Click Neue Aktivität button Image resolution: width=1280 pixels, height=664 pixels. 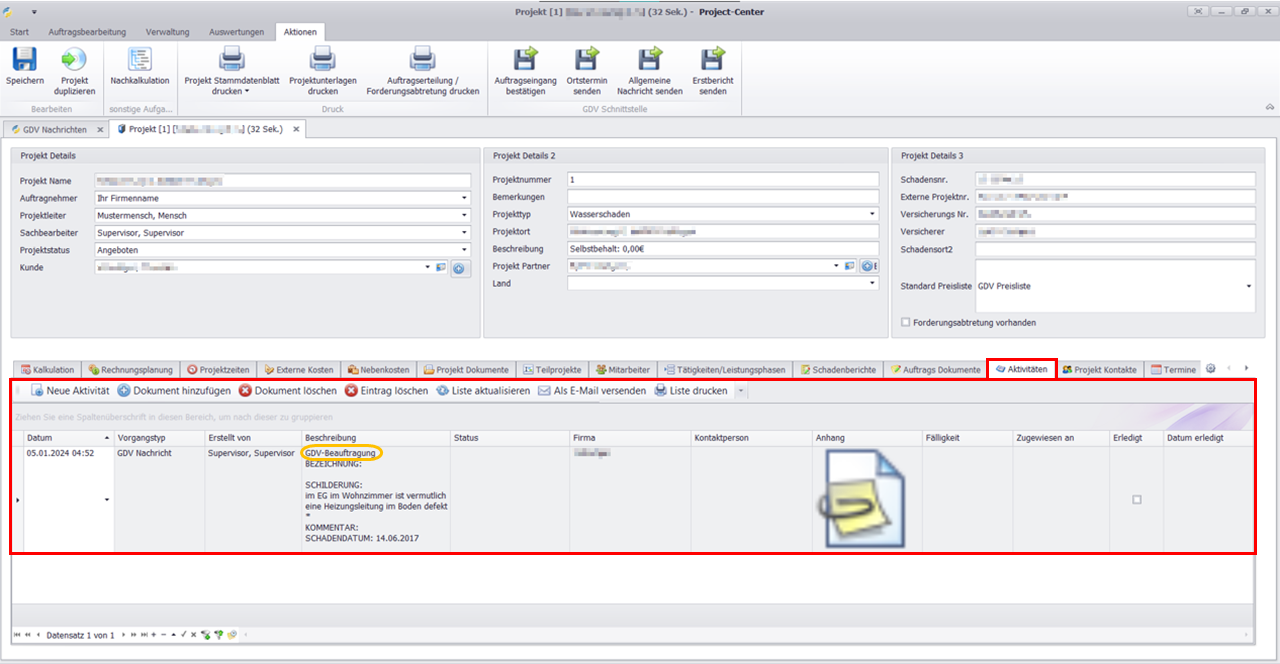point(70,391)
